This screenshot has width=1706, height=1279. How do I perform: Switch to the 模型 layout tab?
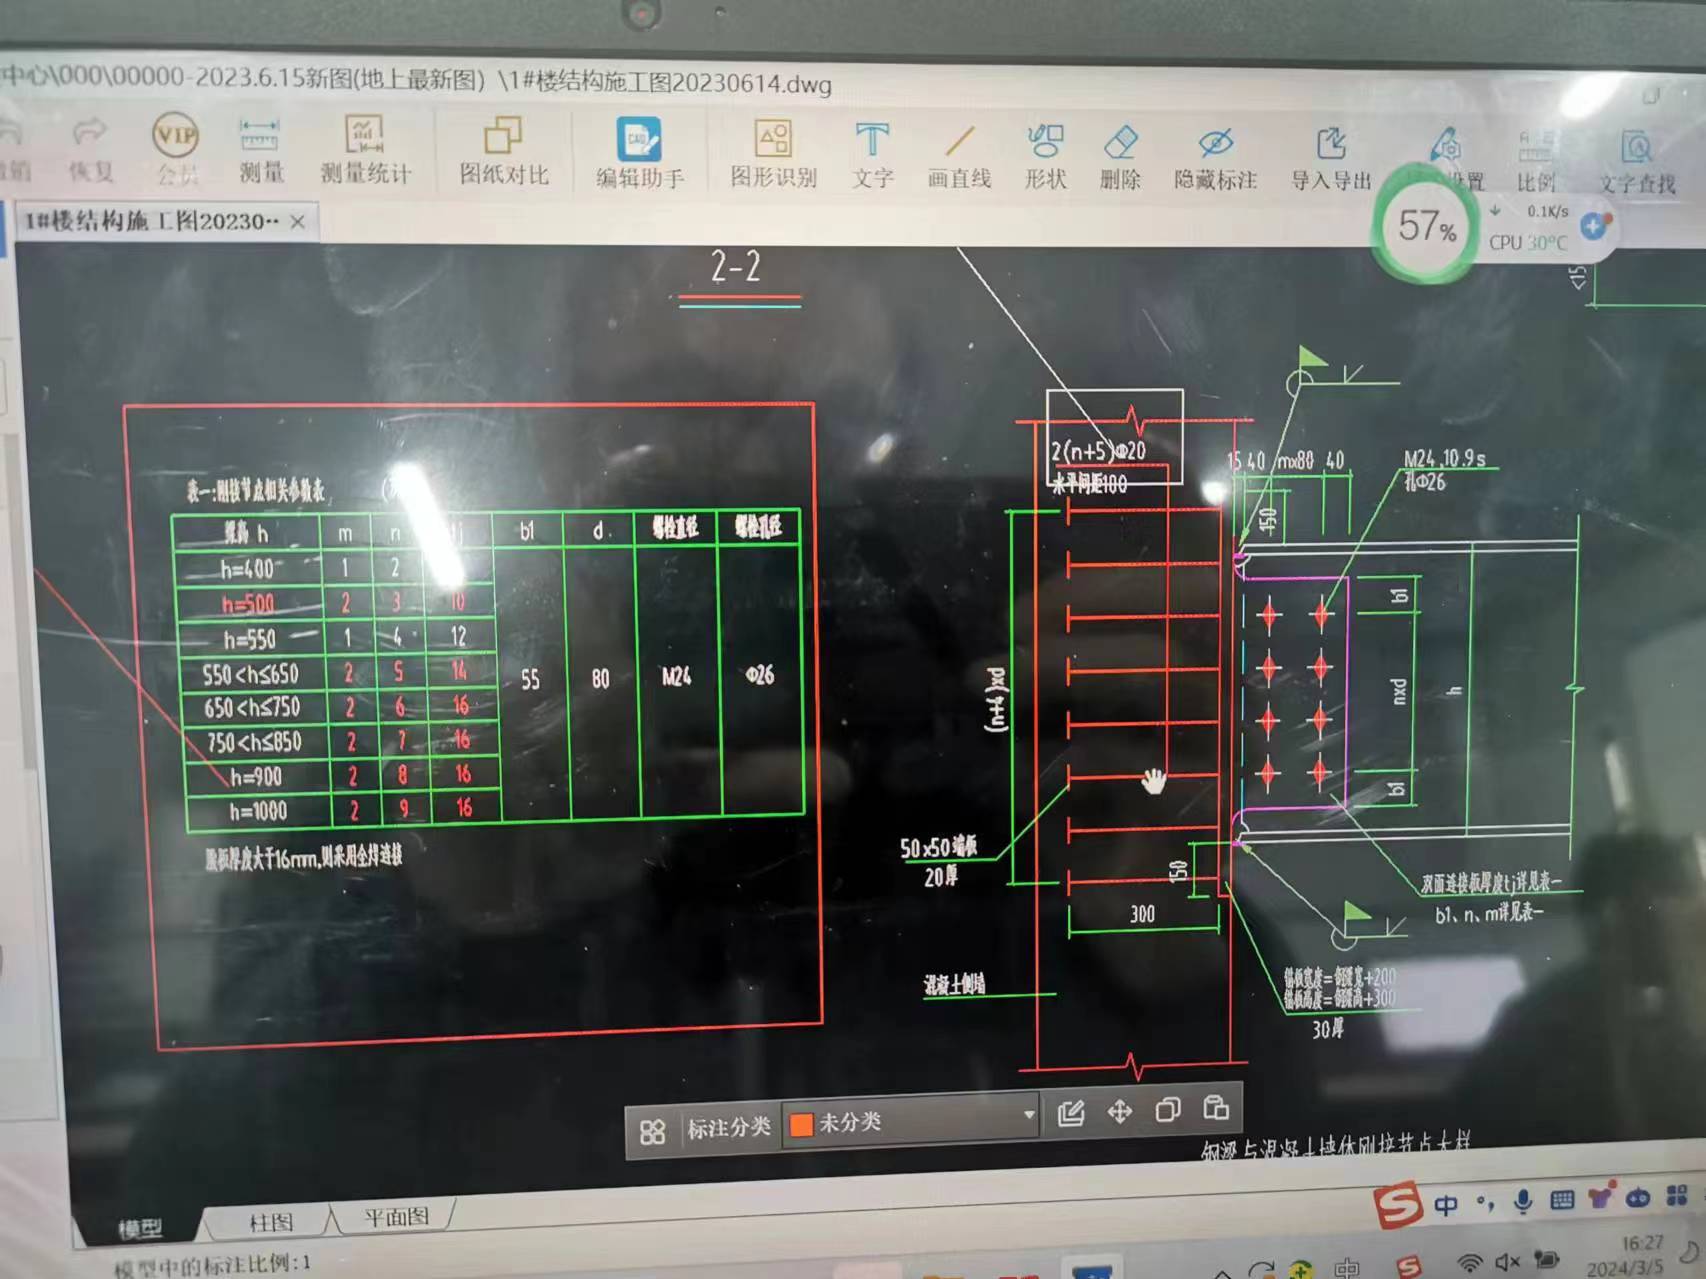(x=139, y=1229)
